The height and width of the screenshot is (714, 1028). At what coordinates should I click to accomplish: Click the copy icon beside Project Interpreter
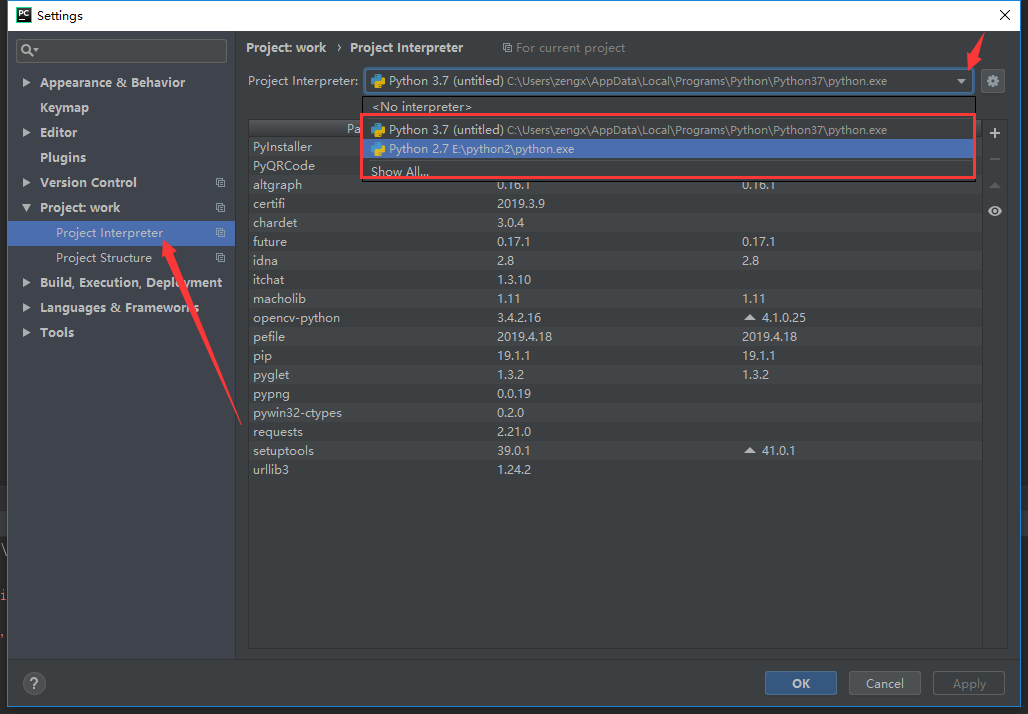point(220,233)
